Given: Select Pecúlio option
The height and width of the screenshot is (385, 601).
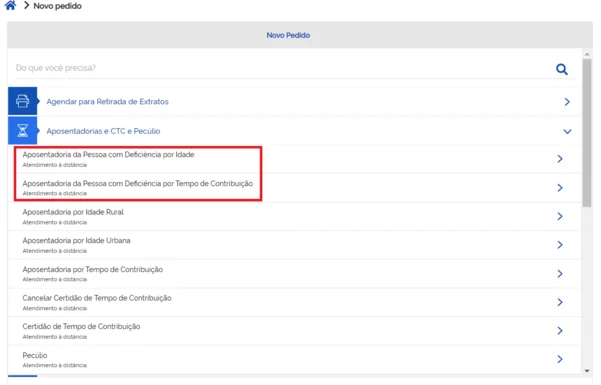Looking at the screenshot, I should tap(294, 360).
